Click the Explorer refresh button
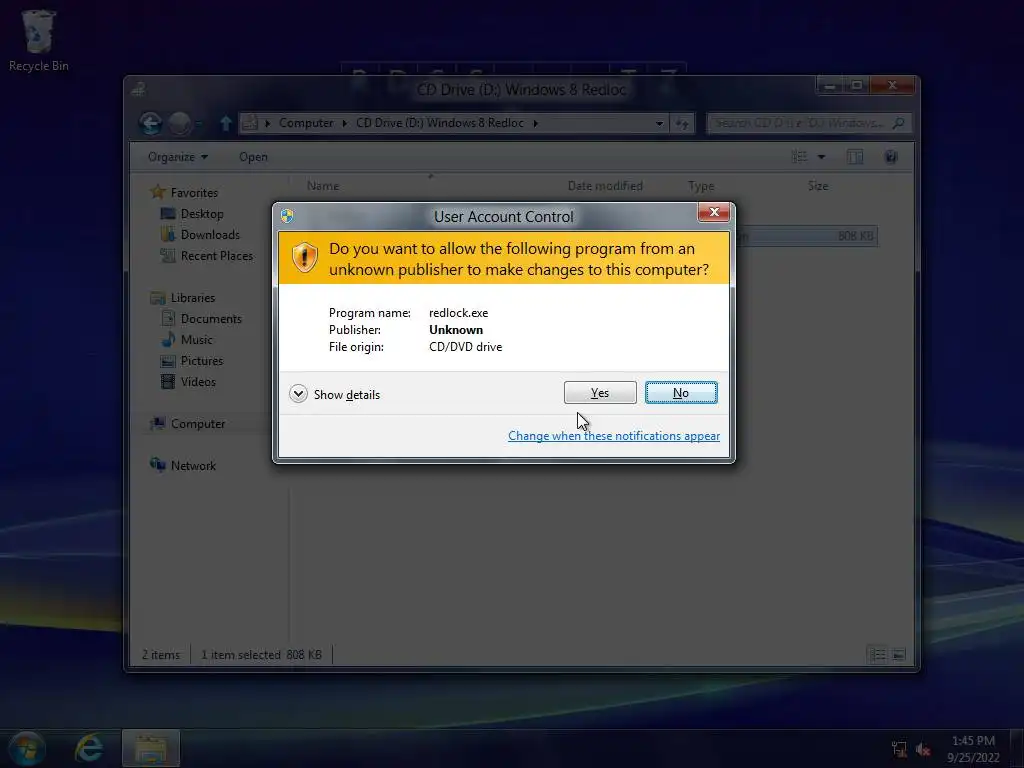This screenshot has height=768, width=1024. pos(682,123)
